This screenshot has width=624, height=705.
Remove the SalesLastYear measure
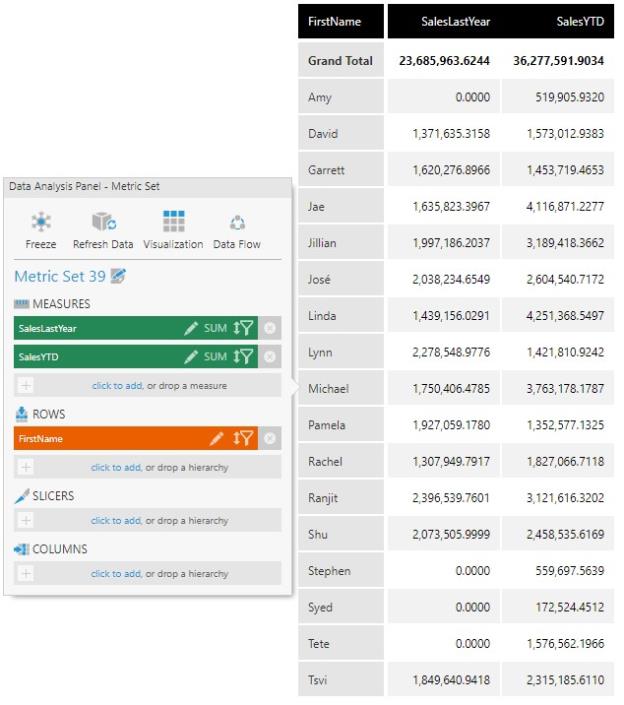[270, 328]
